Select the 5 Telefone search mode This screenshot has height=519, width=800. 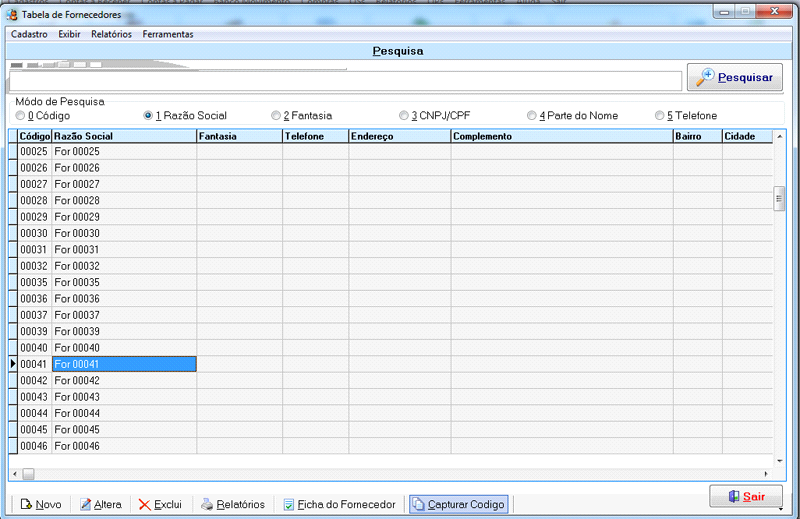[x=660, y=116]
